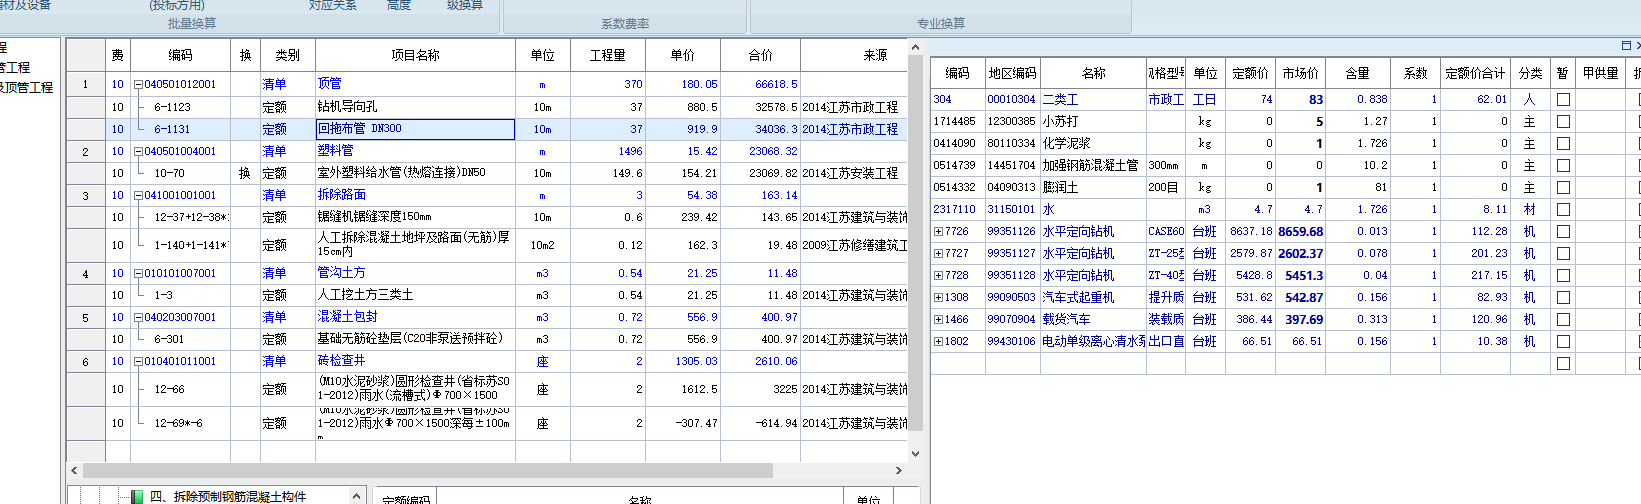Click the restore panel icon above the materials table
Image resolution: width=1641 pixels, height=504 pixels.
pyautogui.click(x=1626, y=46)
